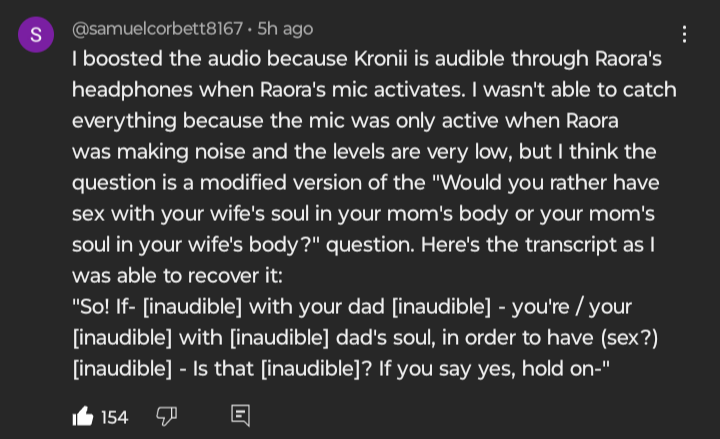
Task: Open the three-dot comment options menu
Action: 684,34
